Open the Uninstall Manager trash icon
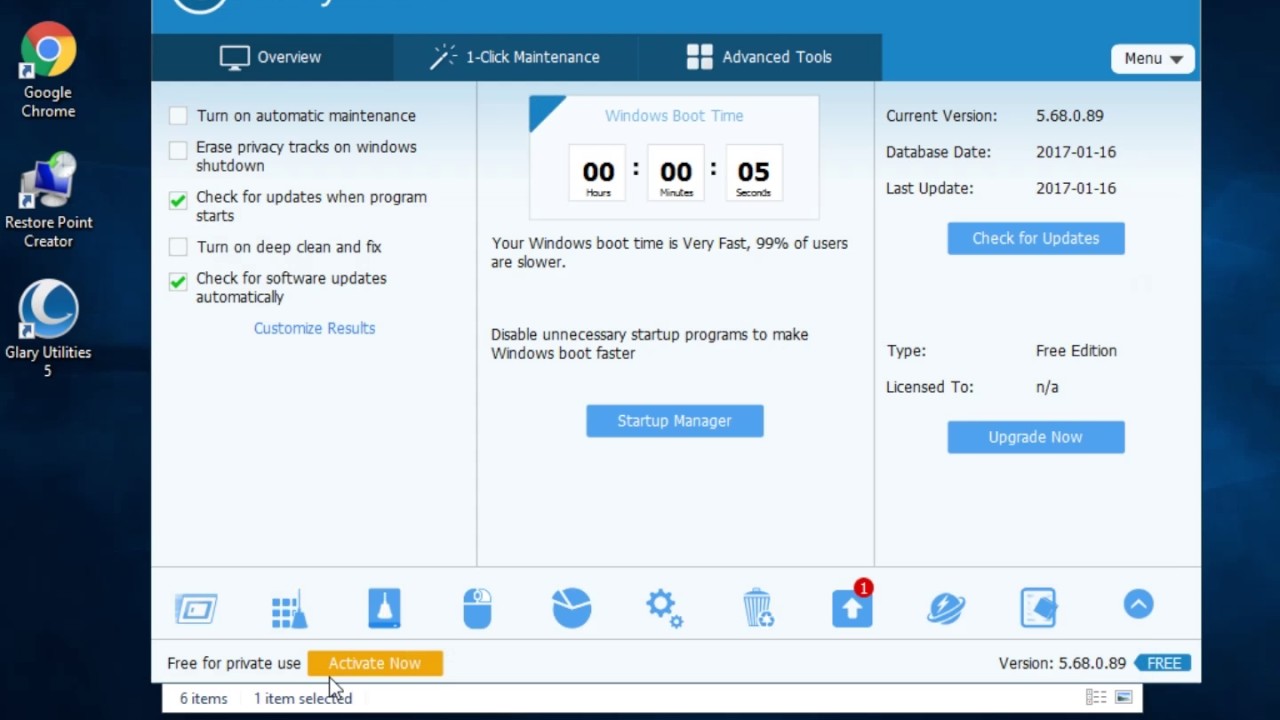 pos(757,608)
